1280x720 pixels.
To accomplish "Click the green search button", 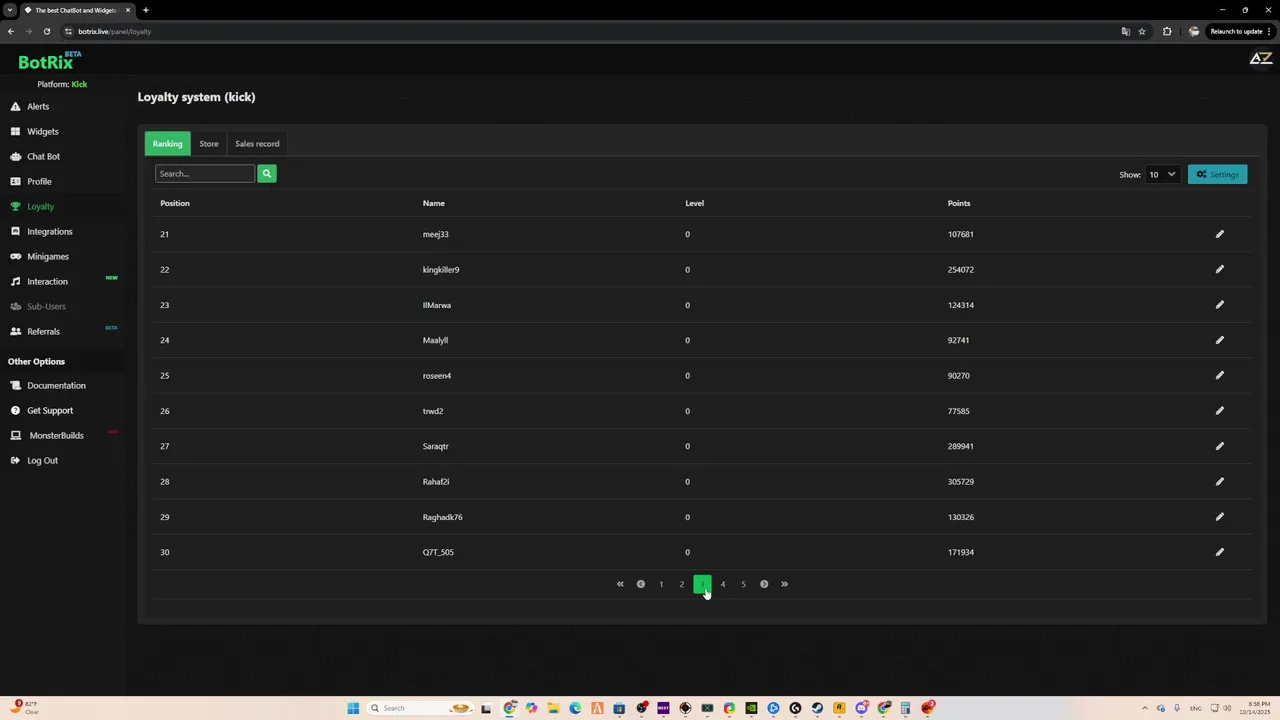I will 266,174.
